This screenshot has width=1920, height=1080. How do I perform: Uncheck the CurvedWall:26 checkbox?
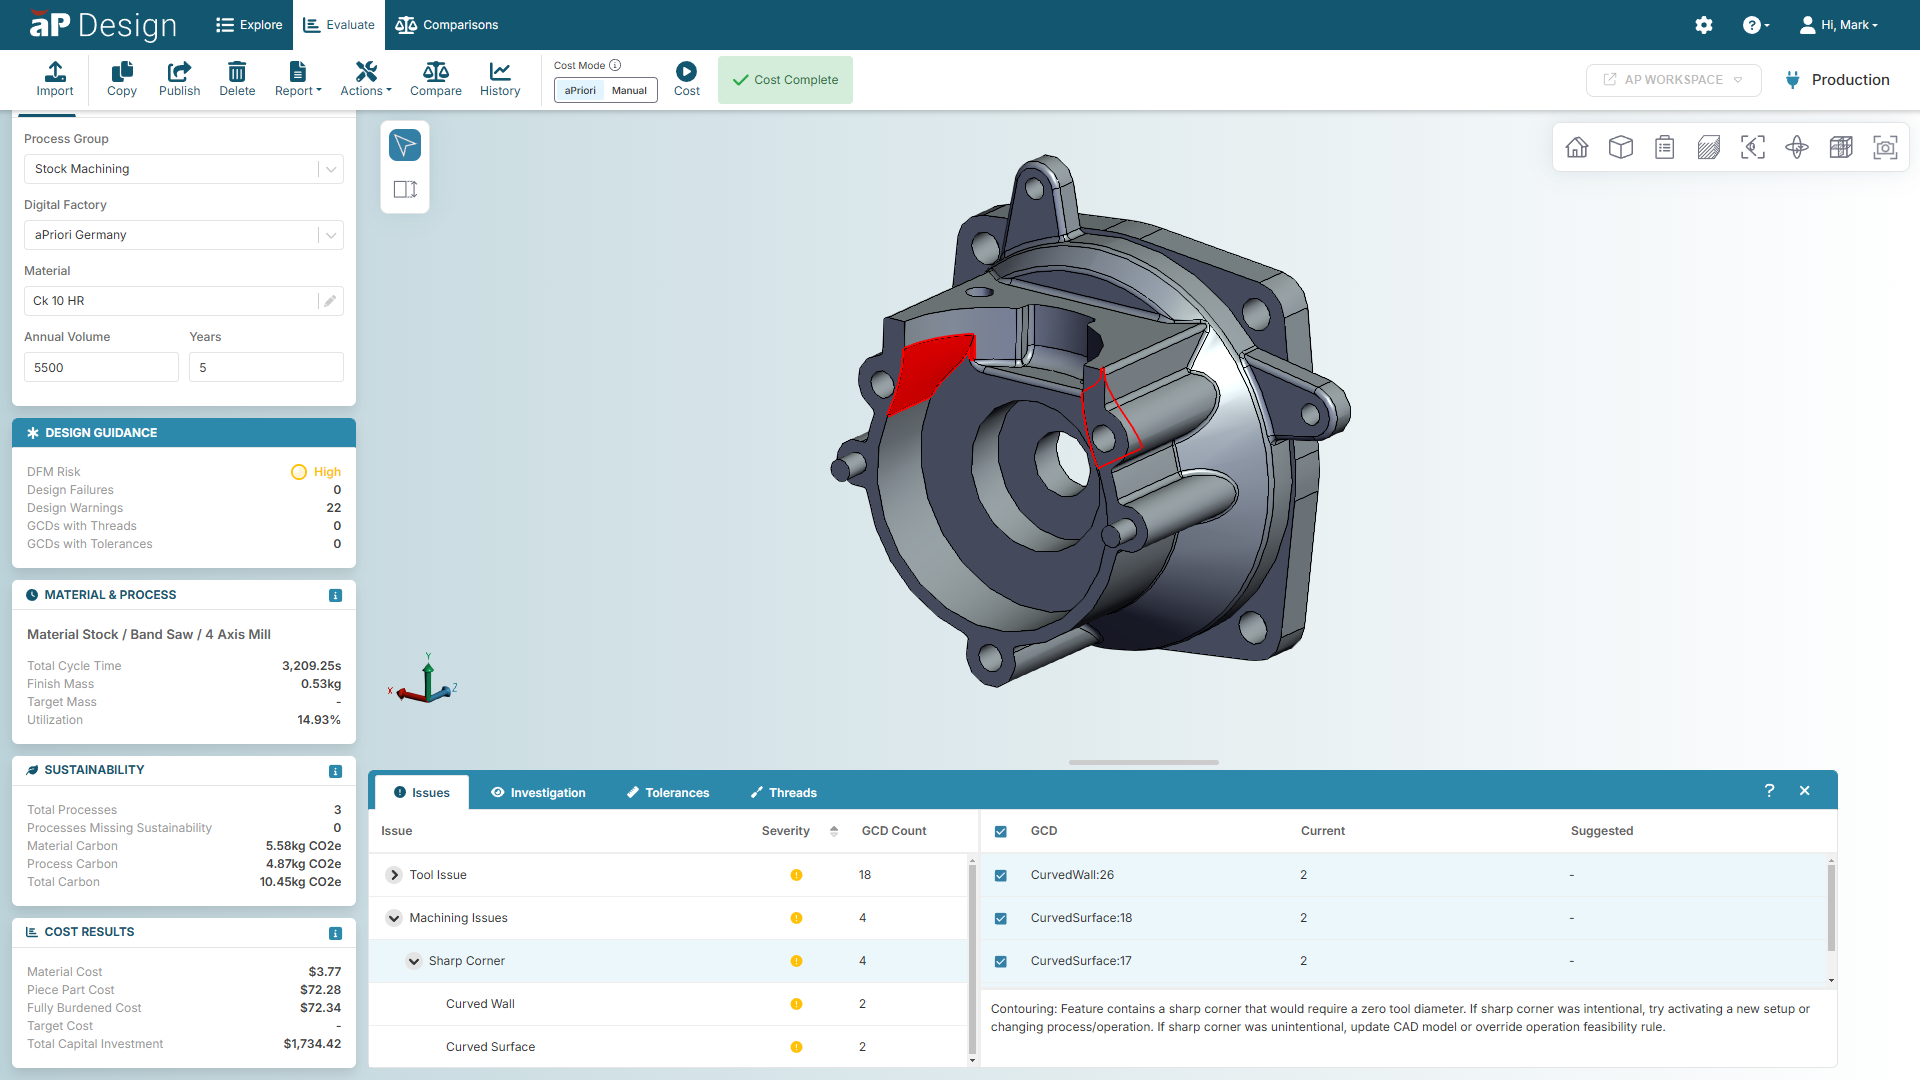1001,875
